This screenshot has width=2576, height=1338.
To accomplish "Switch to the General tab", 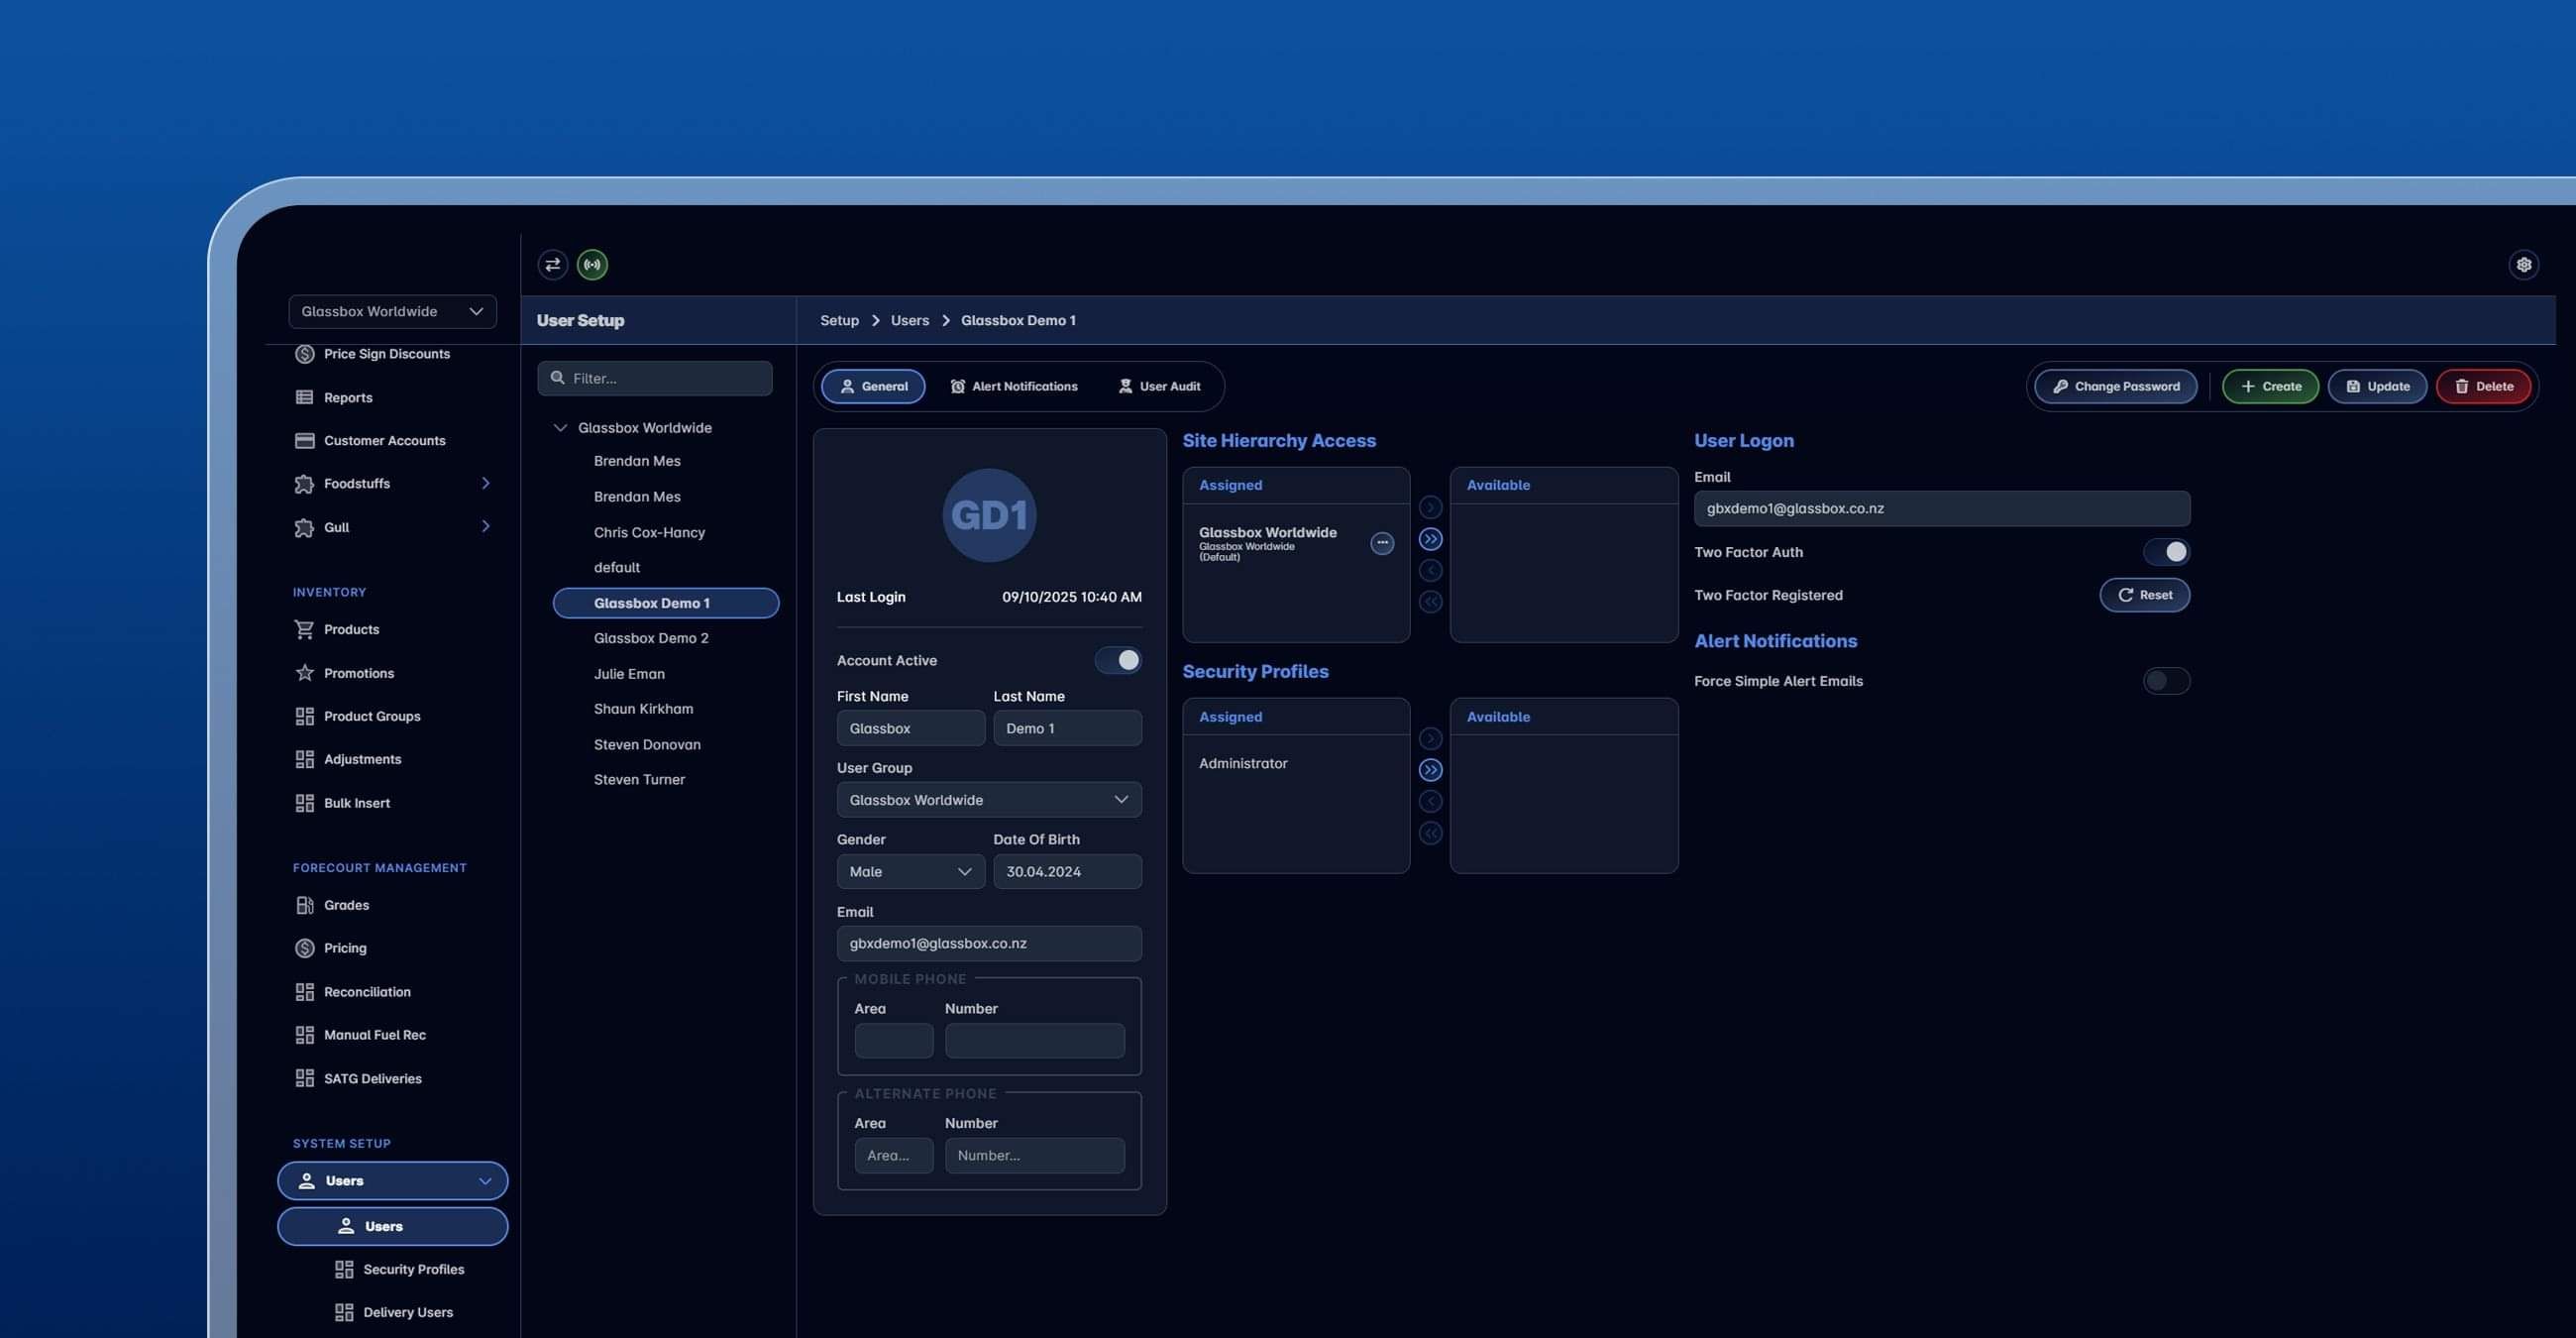I will click(x=873, y=387).
